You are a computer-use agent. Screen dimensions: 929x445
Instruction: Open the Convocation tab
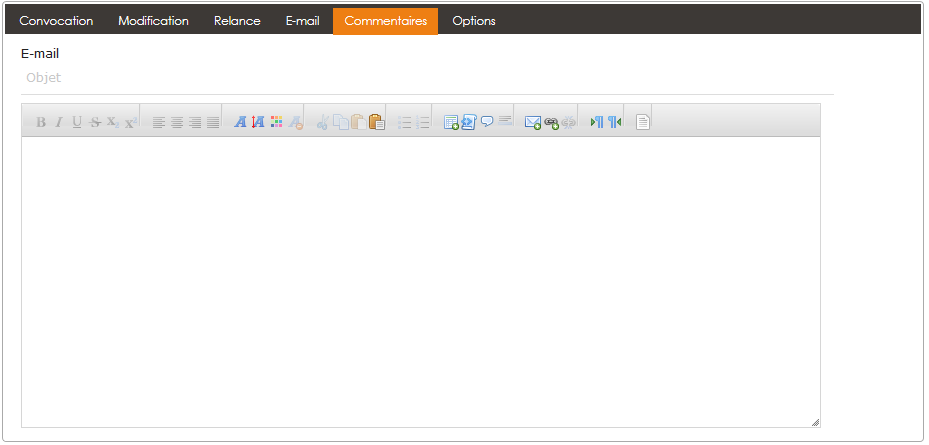point(56,21)
